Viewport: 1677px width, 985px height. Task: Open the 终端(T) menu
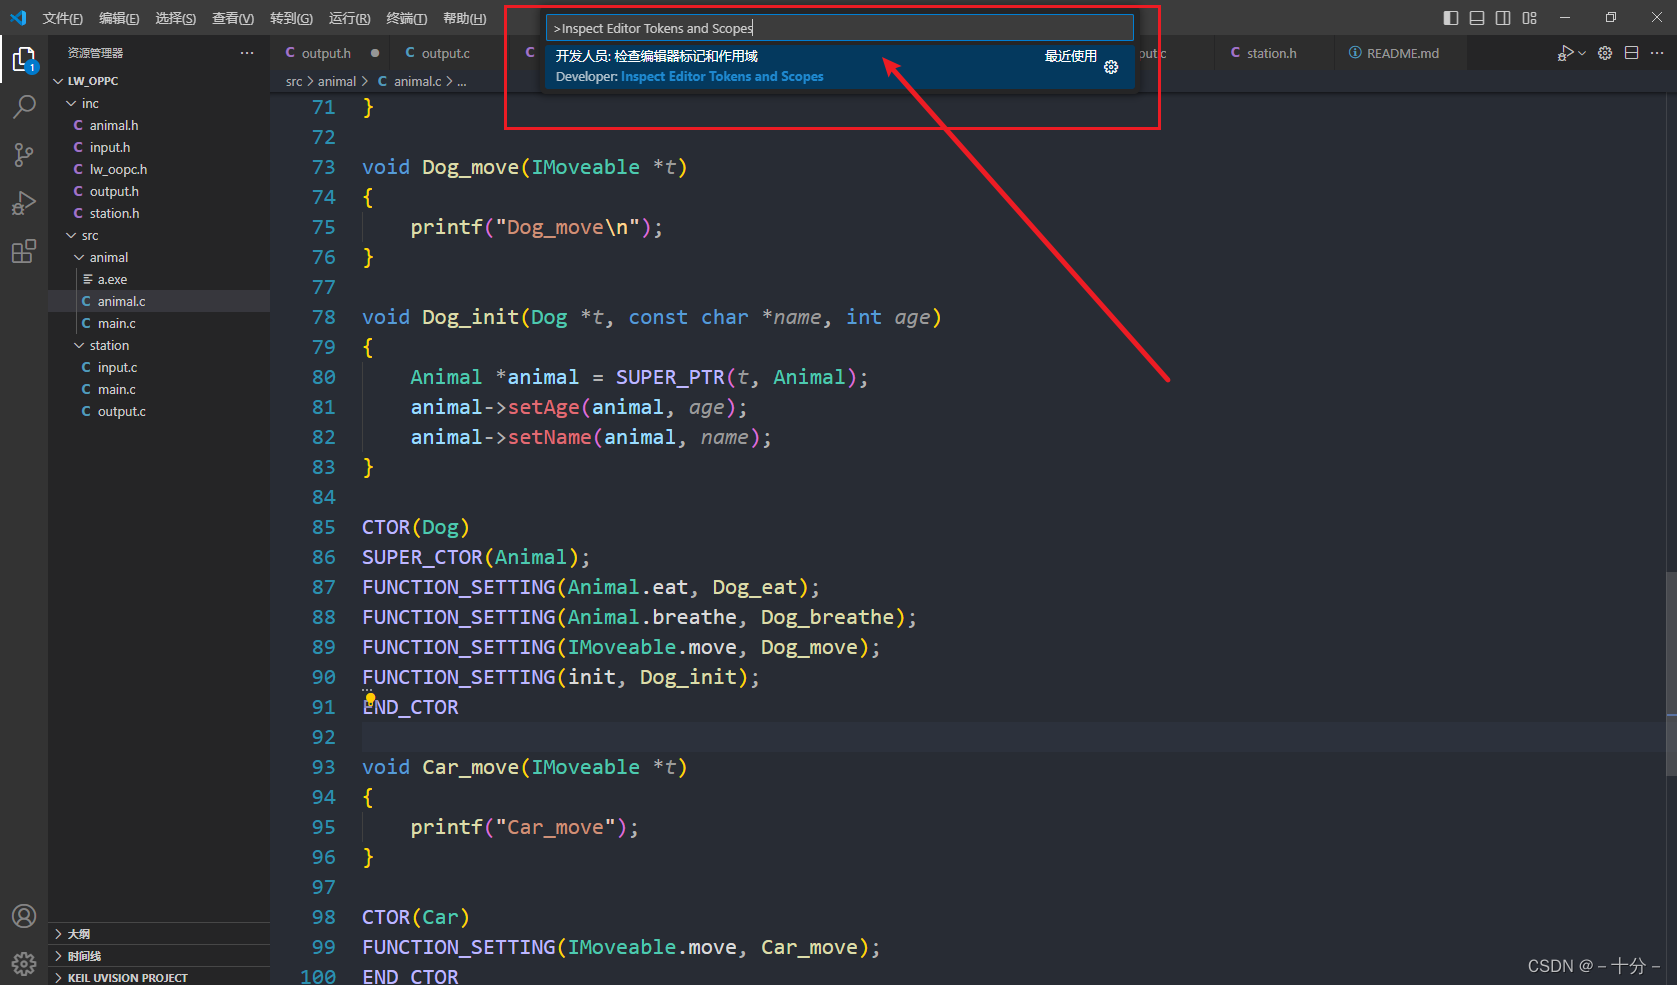coord(407,18)
